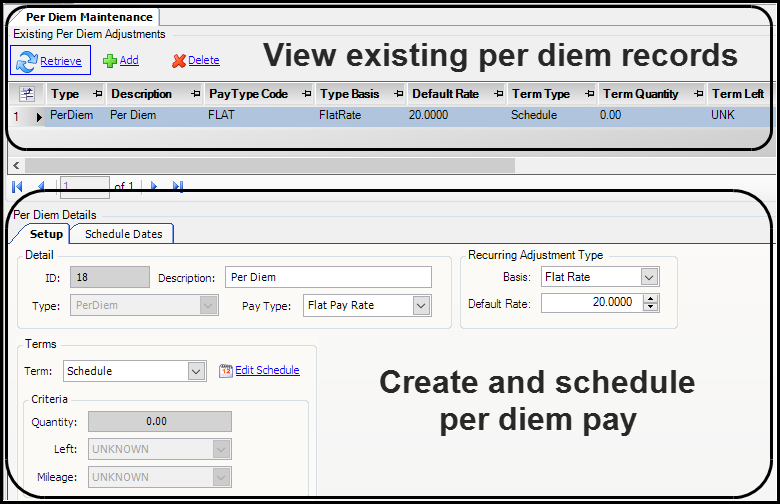The width and height of the screenshot is (780, 504).
Task: Click the Add link
Action: pos(129,60)
